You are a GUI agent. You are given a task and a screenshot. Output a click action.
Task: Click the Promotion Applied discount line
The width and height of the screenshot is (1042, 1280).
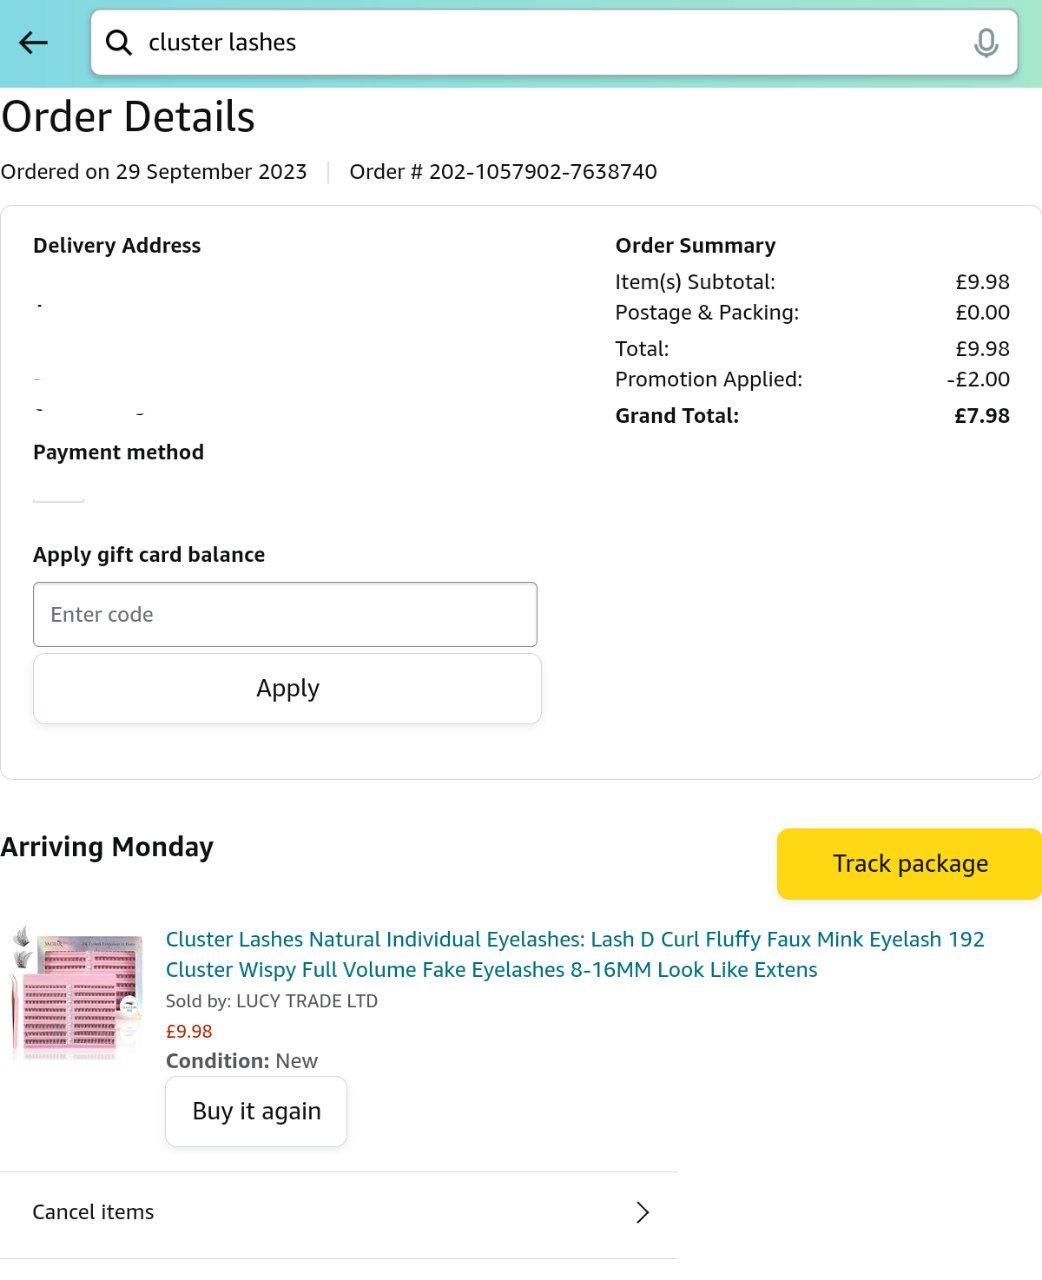tap(708, 380)
